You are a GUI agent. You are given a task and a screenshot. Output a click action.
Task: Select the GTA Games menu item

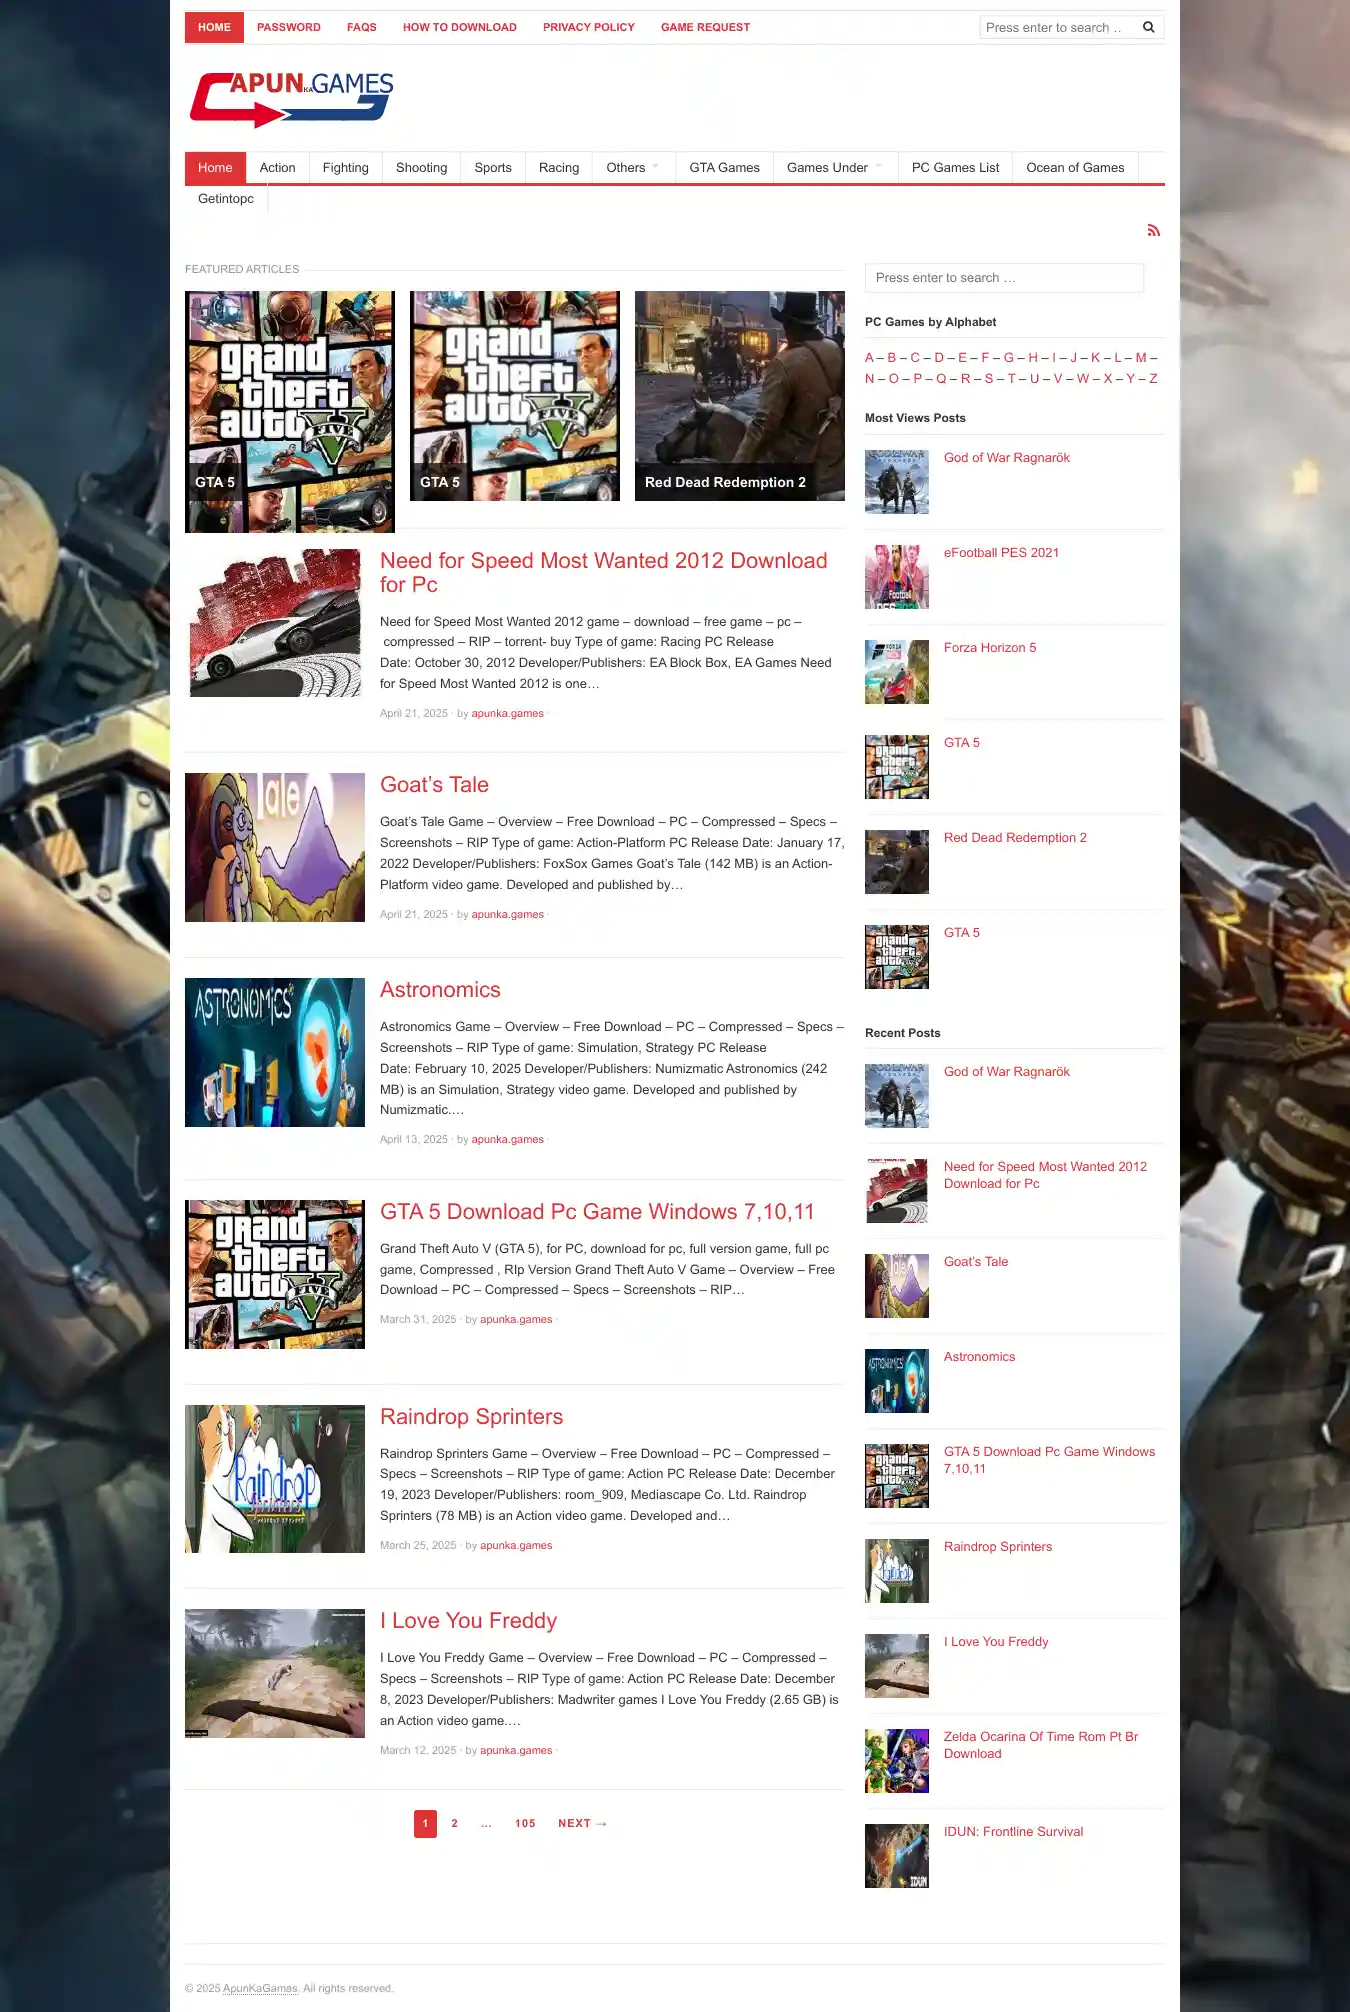coord(724,168)
